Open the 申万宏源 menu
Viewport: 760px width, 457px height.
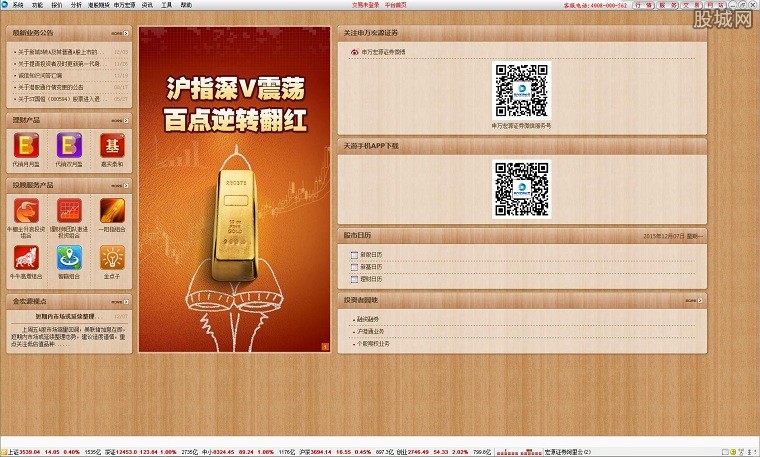coord(125,5)
